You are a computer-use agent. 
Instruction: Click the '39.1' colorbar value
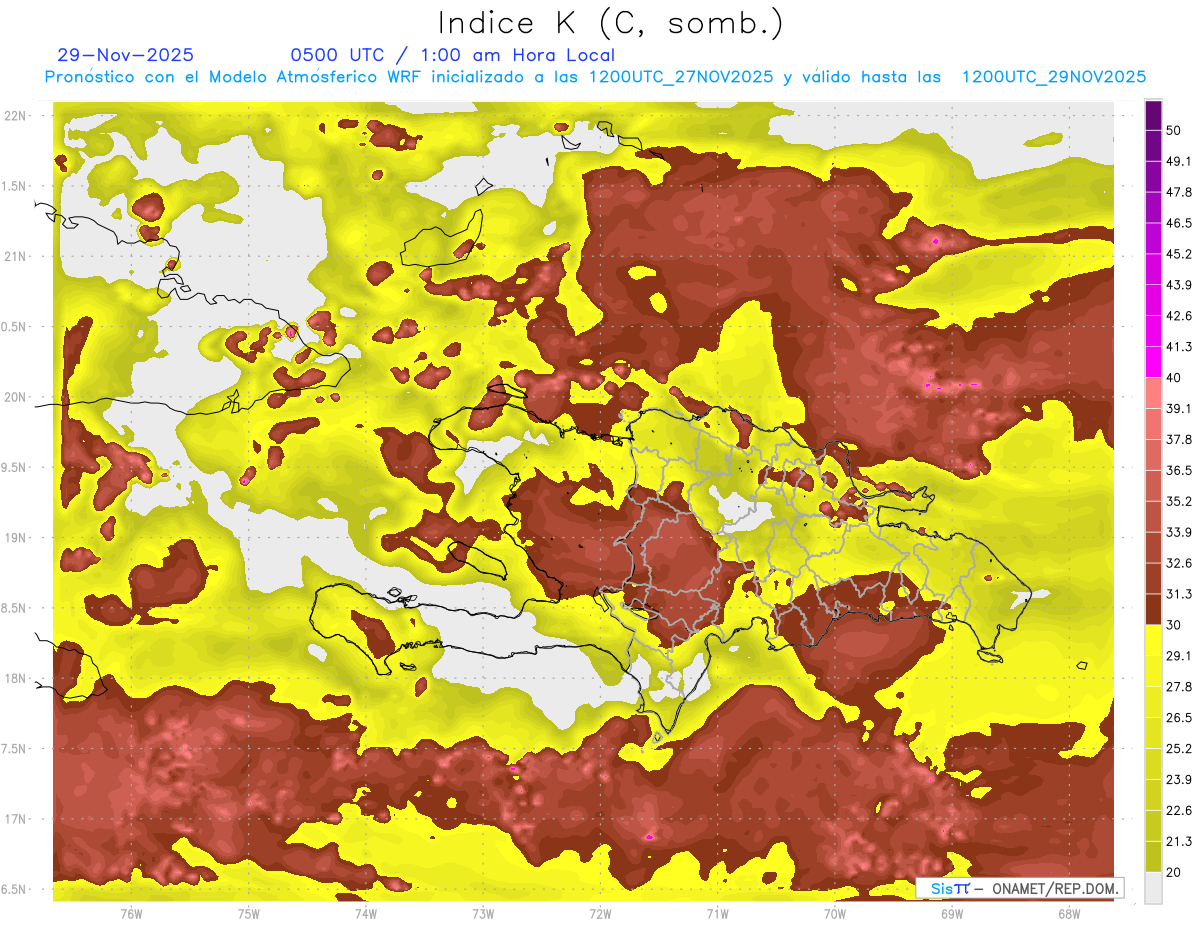coord(1179,408)
